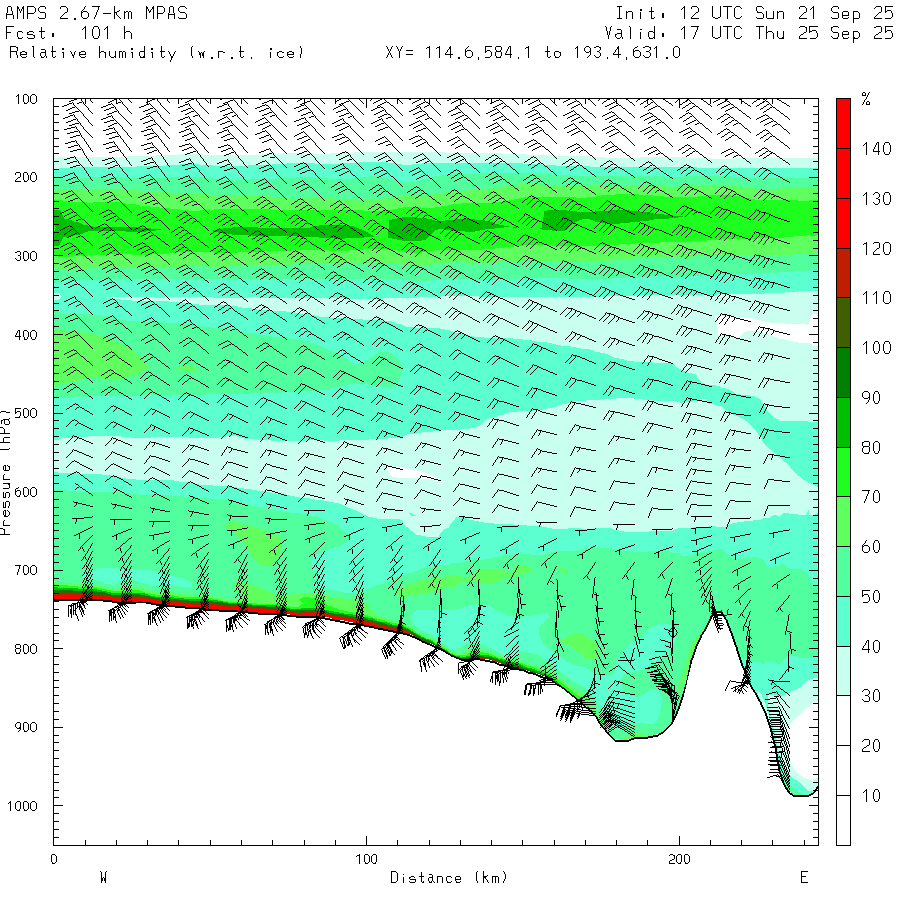Screen dimensions: 900x900
Task: Click the 'E' east endpoint label
Action: click(804, 878)
